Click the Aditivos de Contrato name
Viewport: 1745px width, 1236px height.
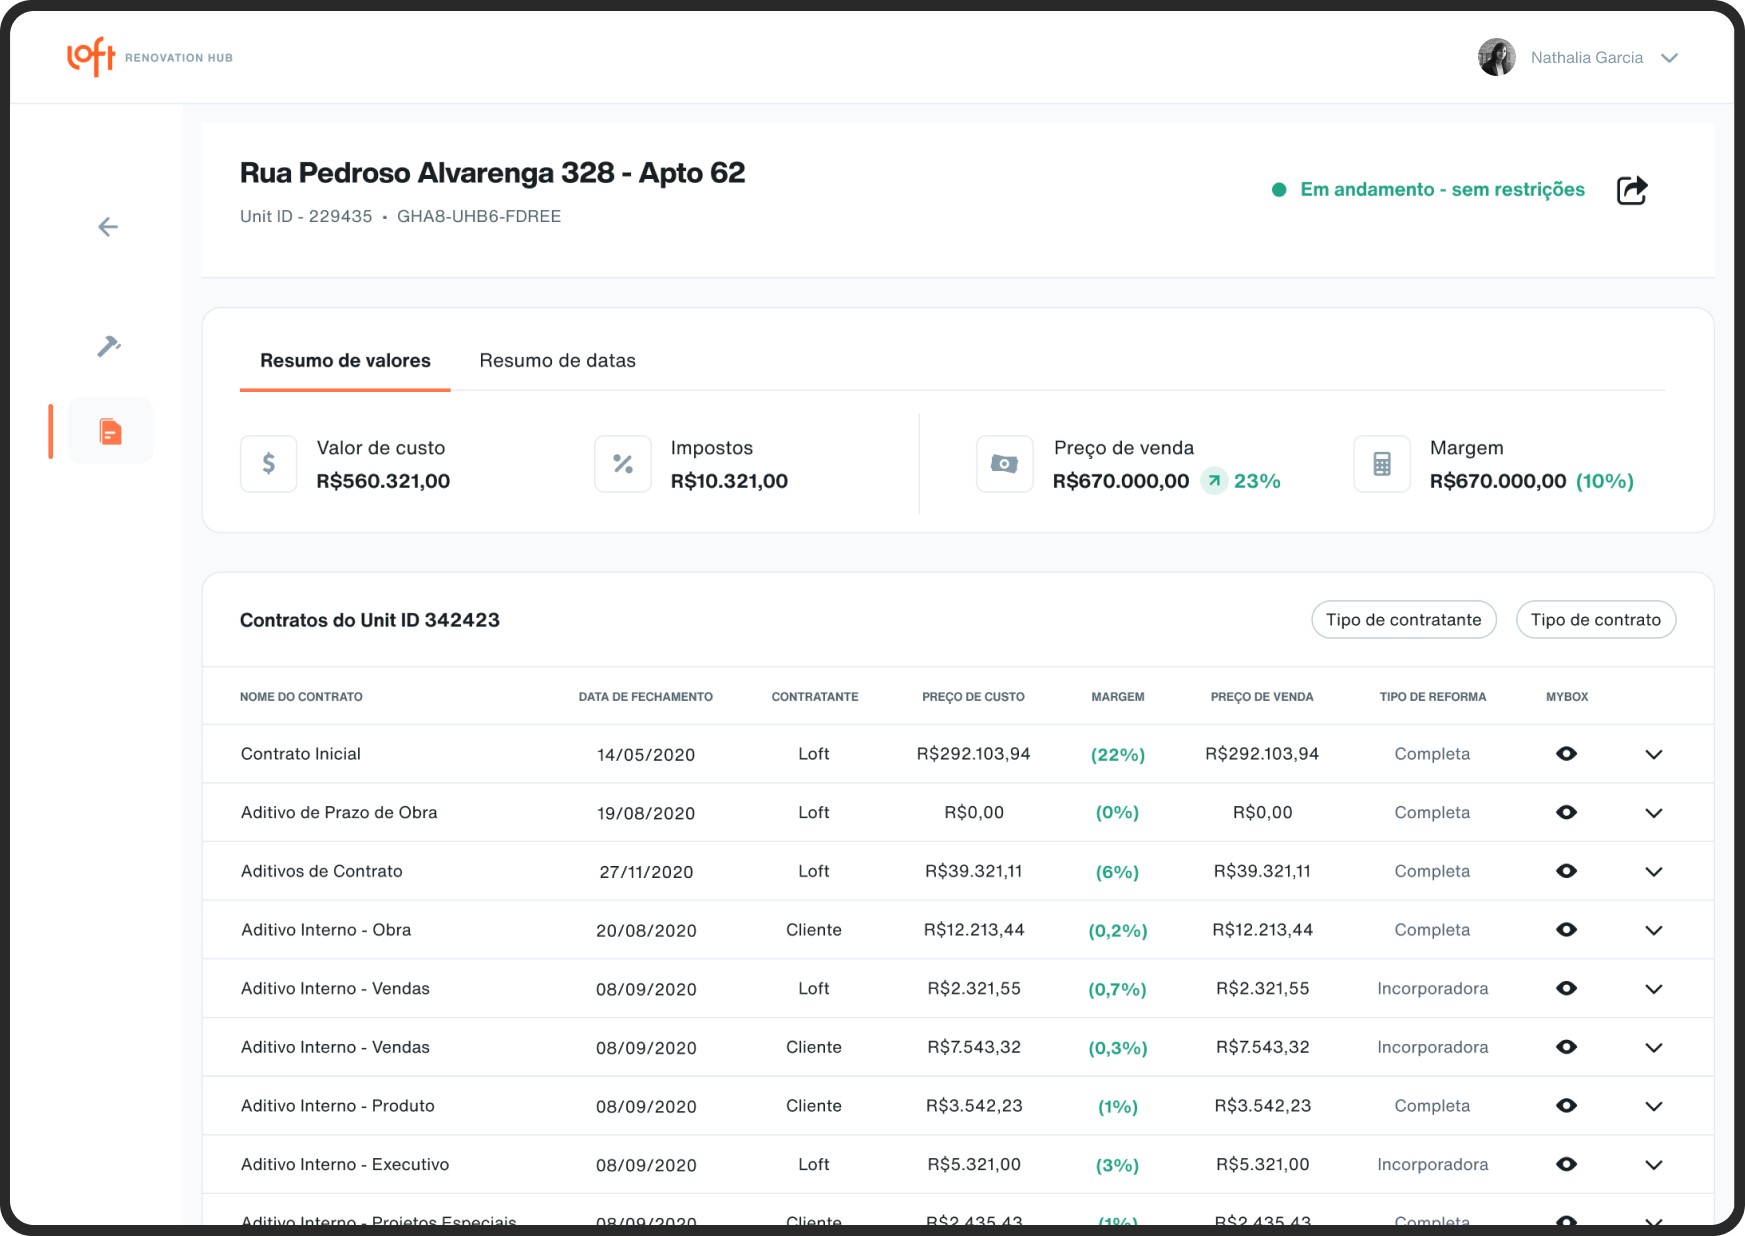(x=322, y=871)
